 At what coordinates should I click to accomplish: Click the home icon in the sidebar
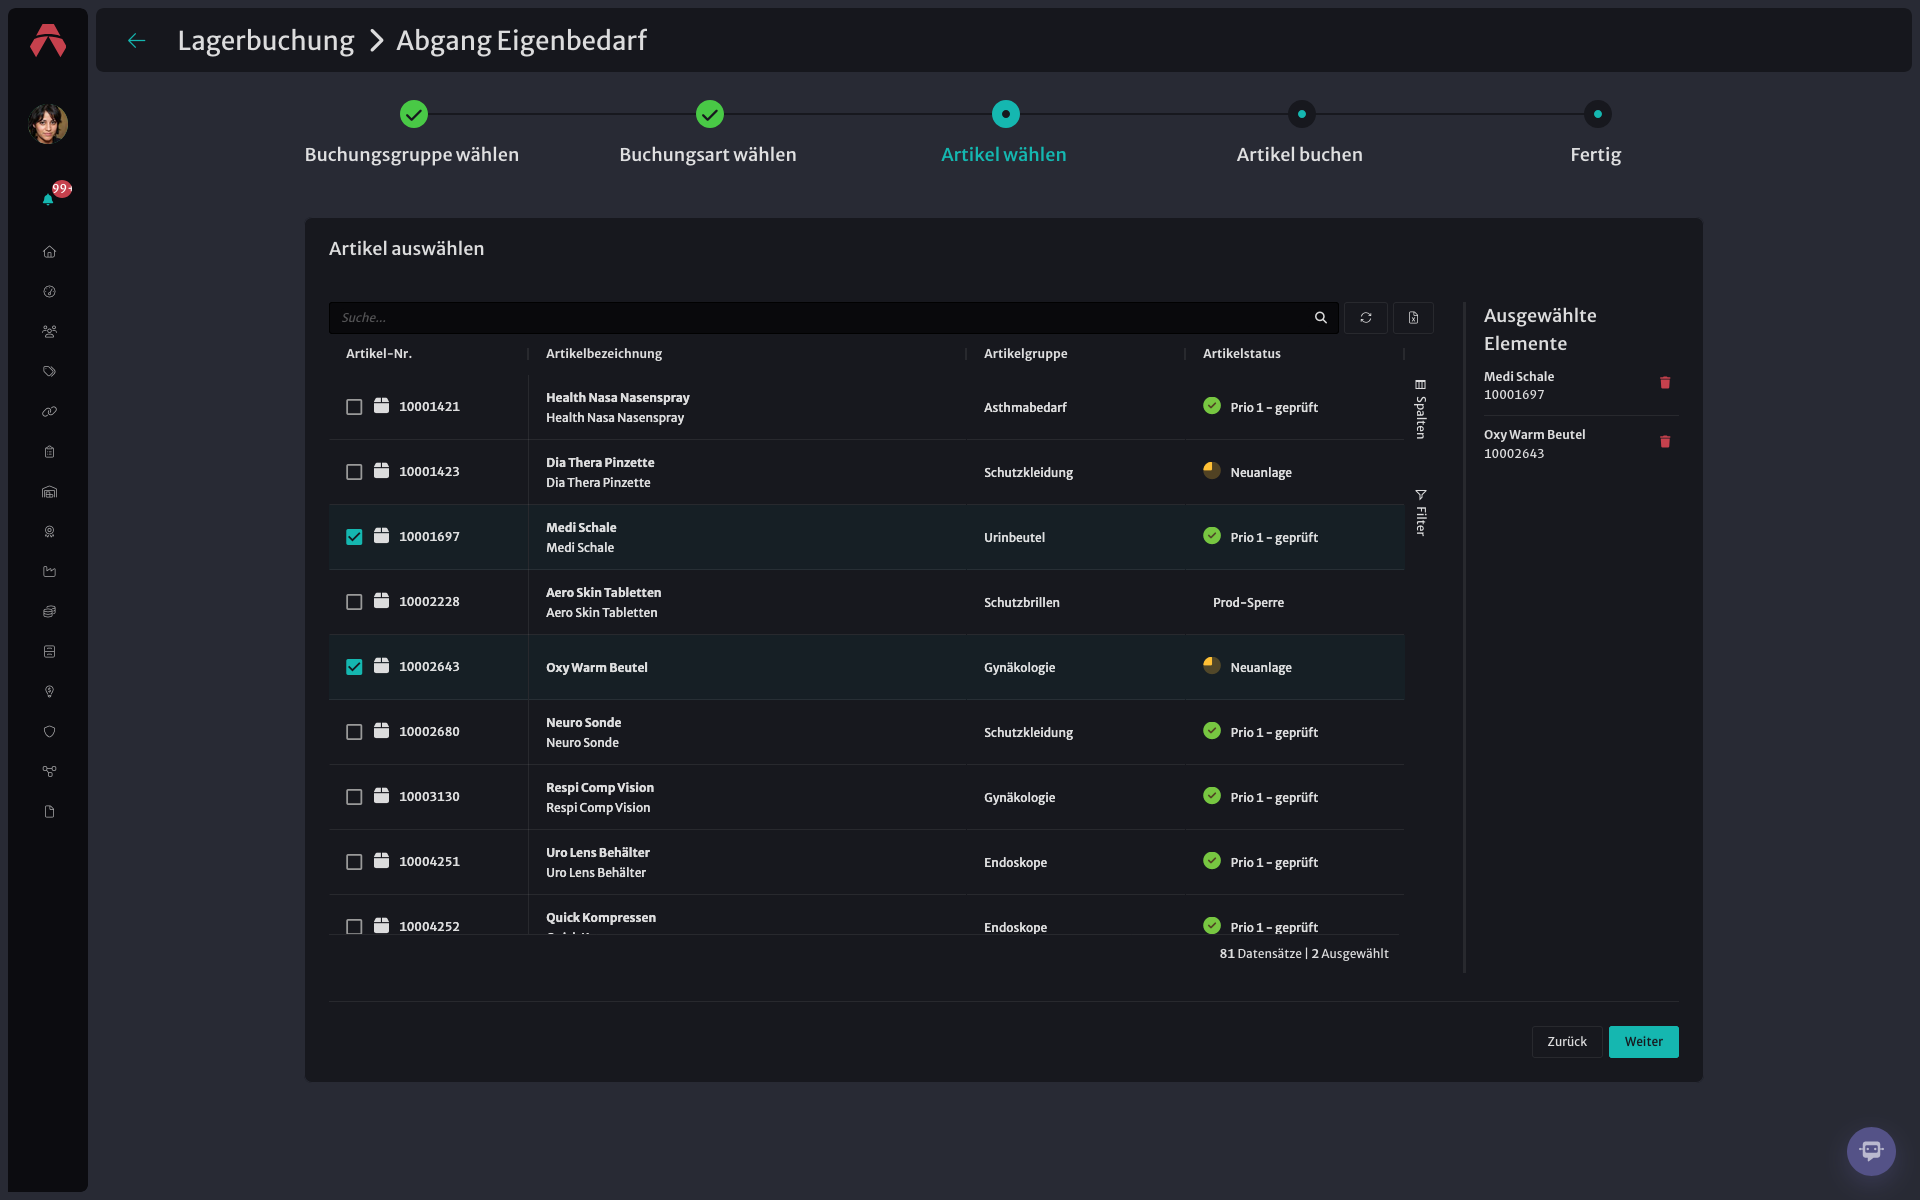(49, 252)
